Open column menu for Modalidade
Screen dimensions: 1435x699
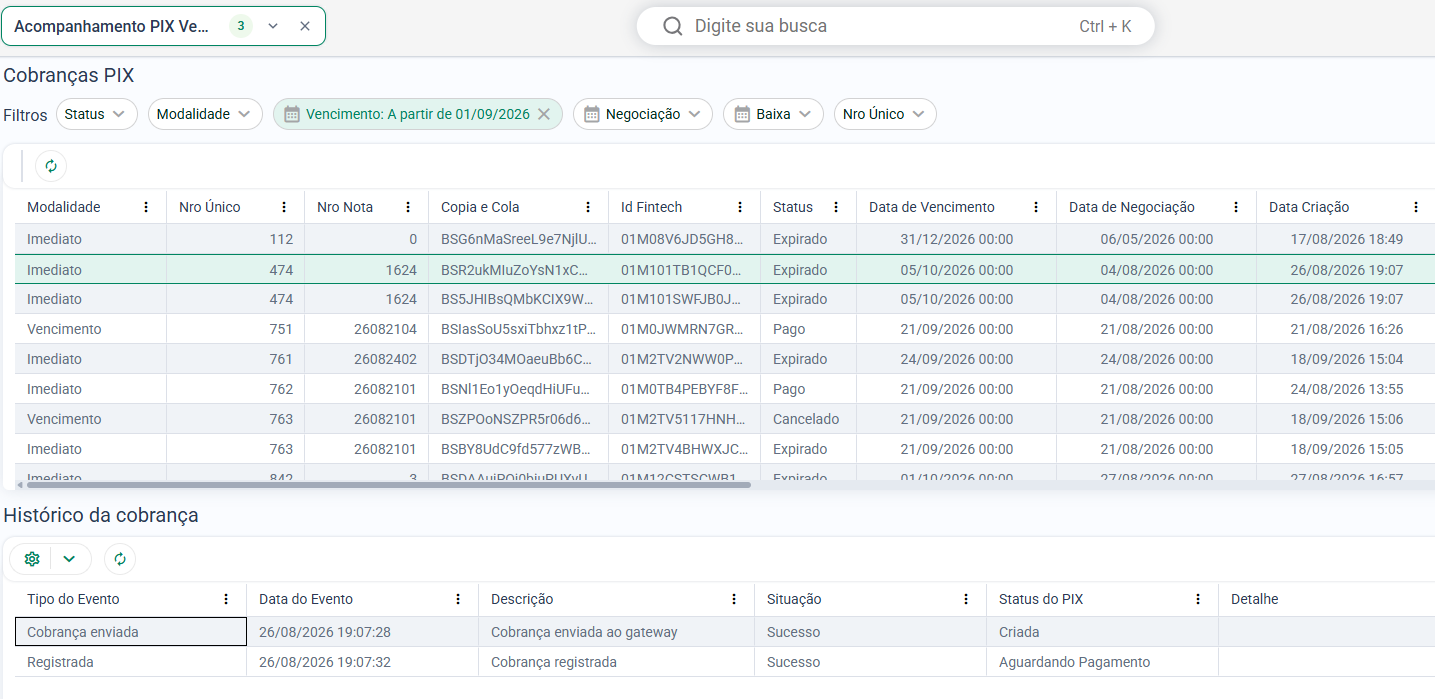[x=146, y=207]
